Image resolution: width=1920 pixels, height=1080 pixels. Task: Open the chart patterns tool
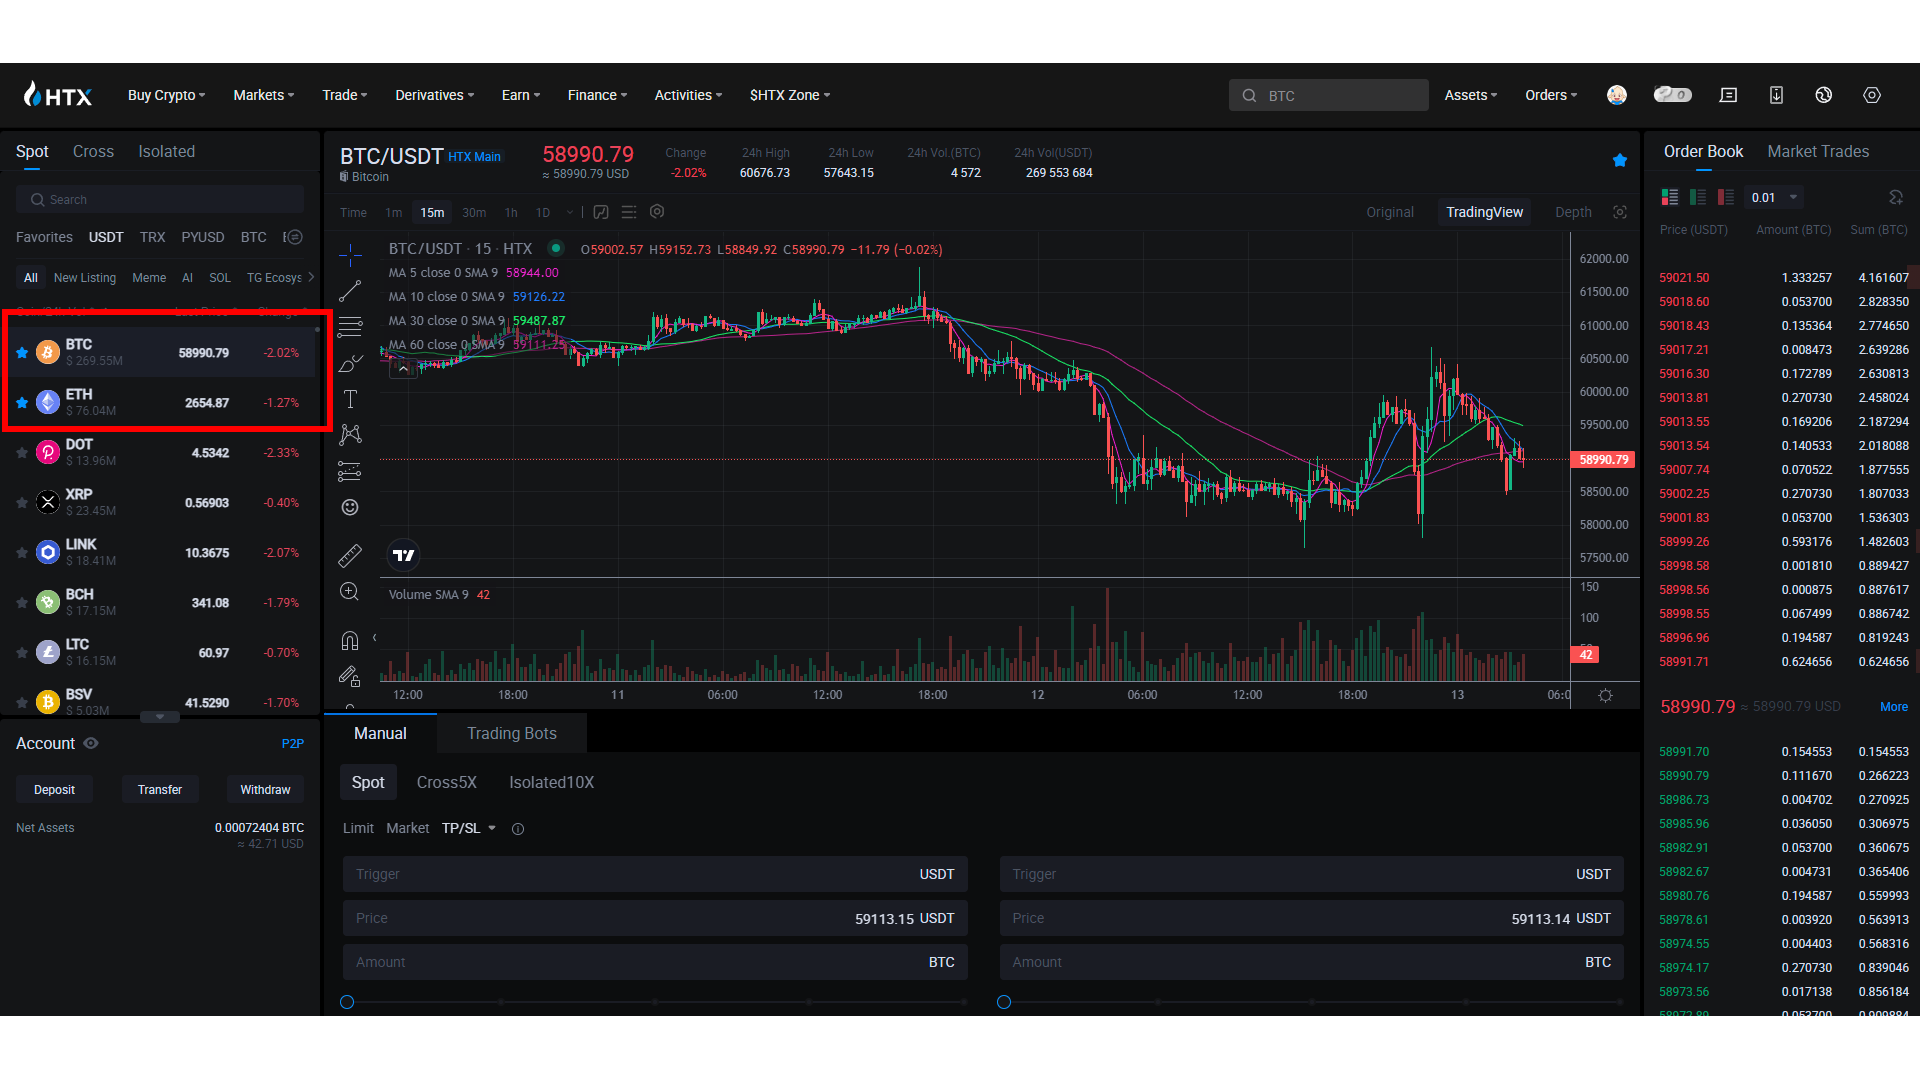click(350, 435)
